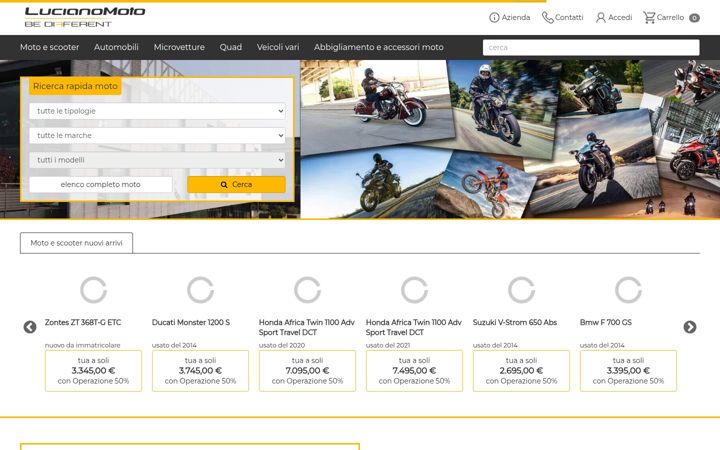Click the Azienda info icon
This screenshot has height=450, width=720.
point(494,17)
